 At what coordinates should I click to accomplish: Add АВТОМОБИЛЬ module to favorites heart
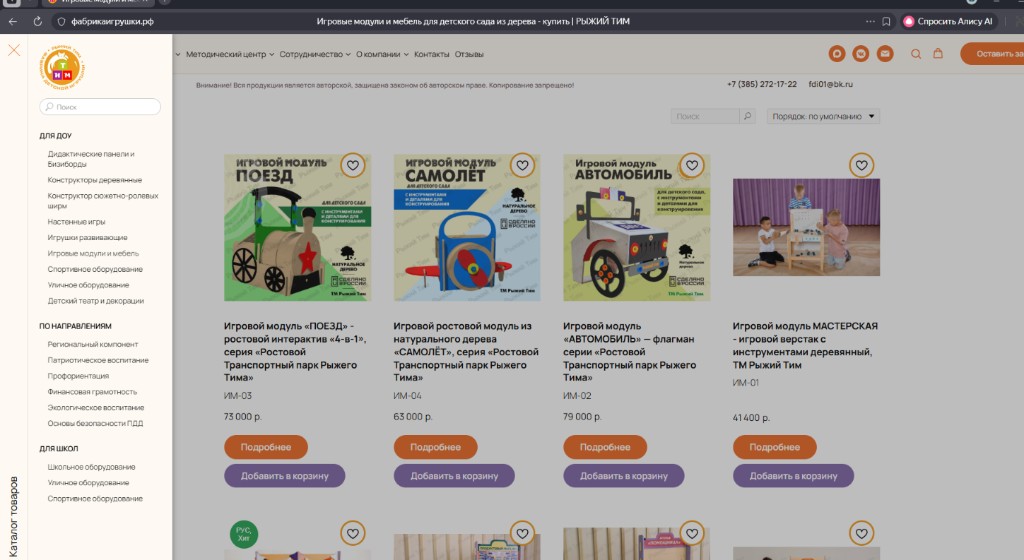[692, 165]
